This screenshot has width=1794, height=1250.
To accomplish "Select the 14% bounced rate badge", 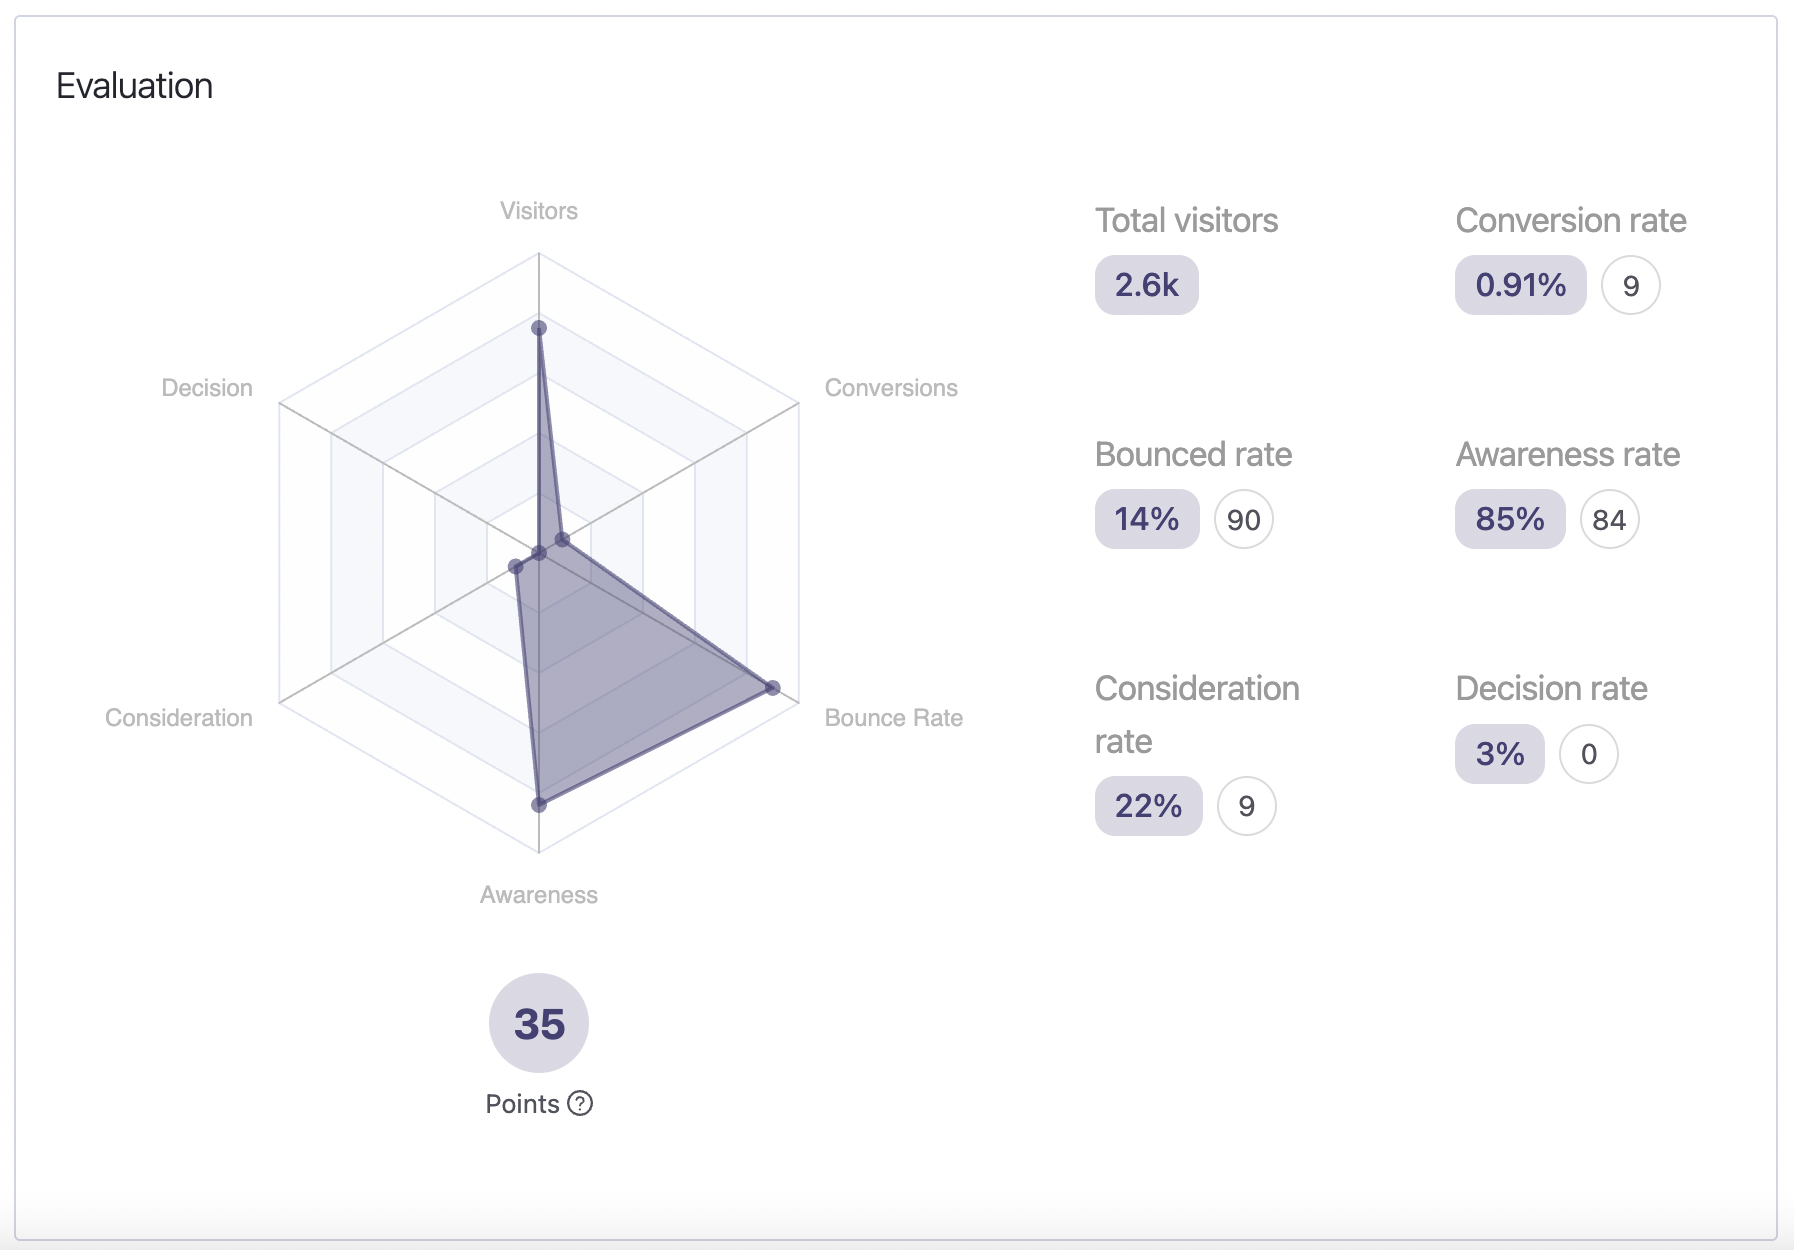I will (x=1146, y=519).
